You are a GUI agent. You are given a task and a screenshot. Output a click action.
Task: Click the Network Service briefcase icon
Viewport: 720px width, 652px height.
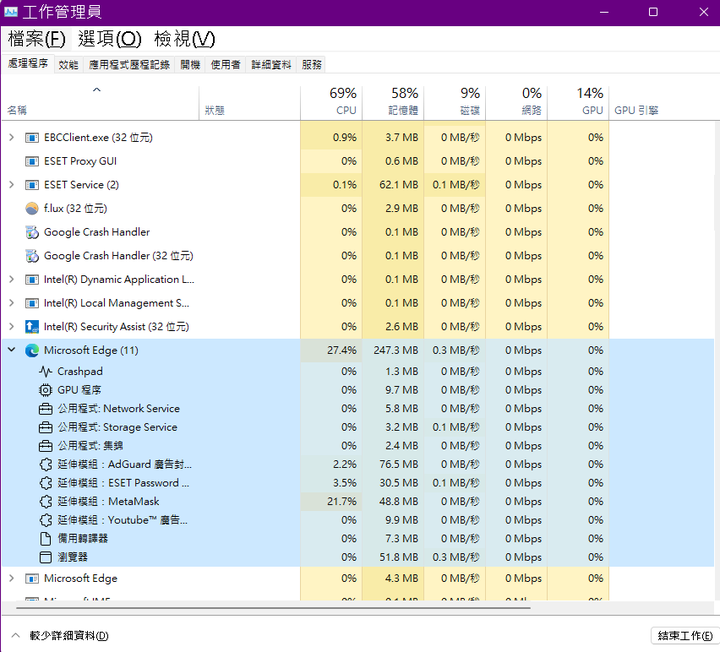45,409
